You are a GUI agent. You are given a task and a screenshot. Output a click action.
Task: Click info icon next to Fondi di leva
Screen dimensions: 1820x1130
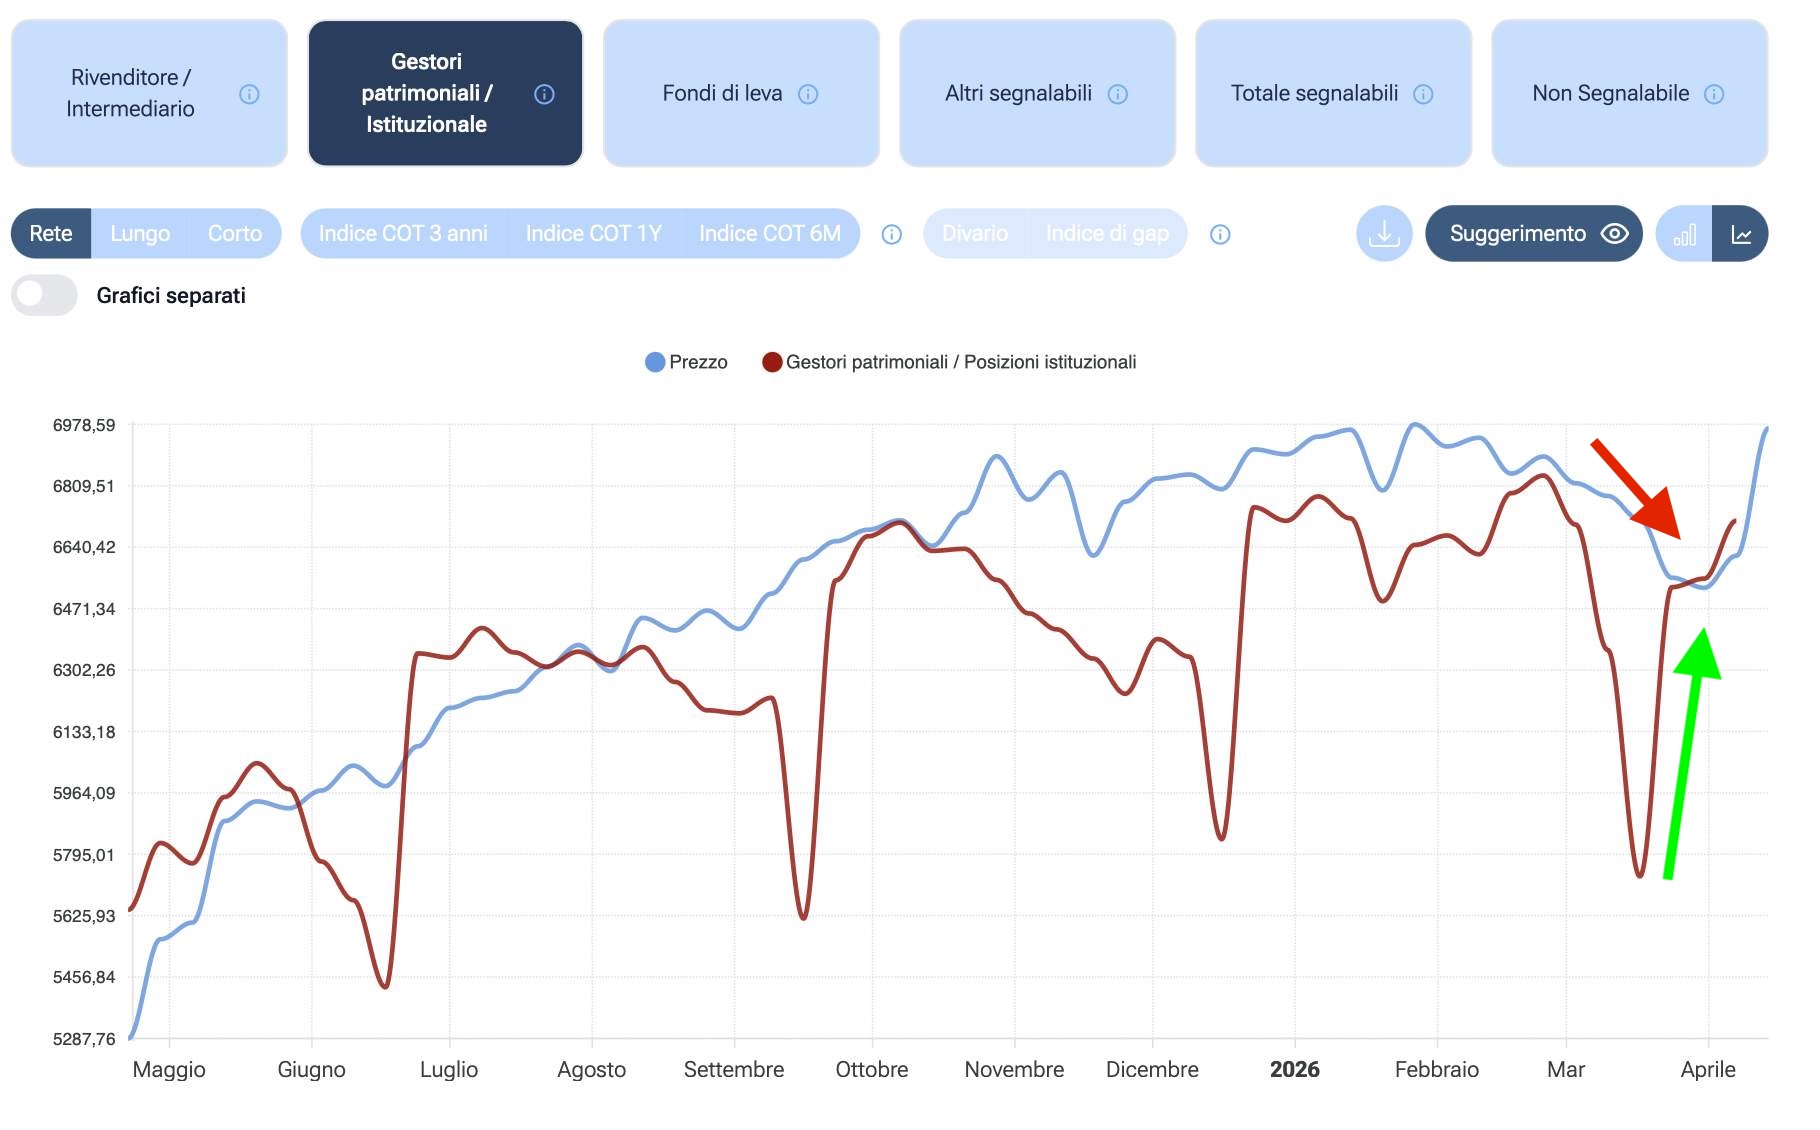(808, 94)
